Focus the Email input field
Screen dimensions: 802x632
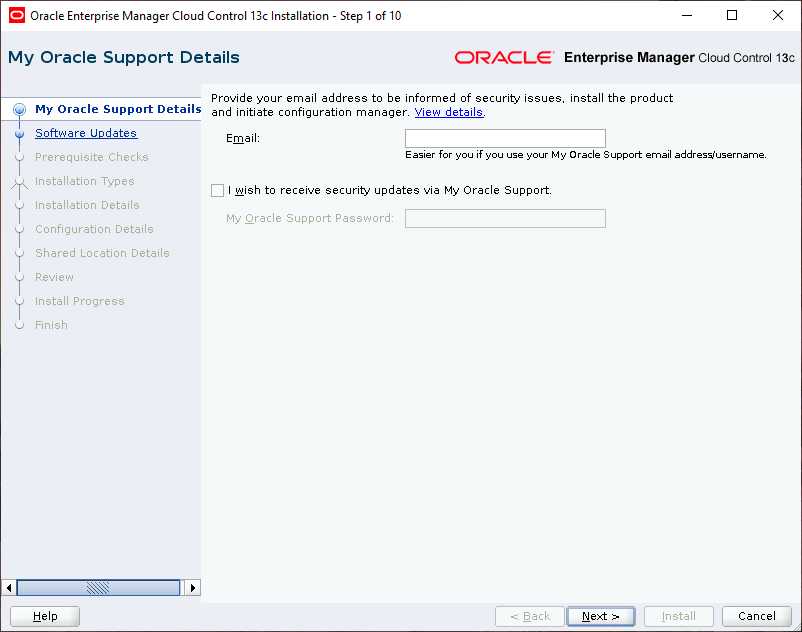tap(505, 138)
